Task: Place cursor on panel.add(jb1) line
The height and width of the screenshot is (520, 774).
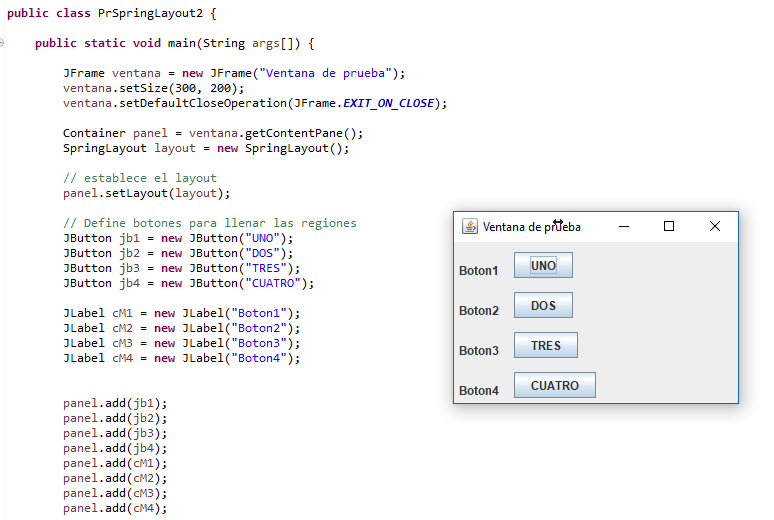Action: (114, 403)
